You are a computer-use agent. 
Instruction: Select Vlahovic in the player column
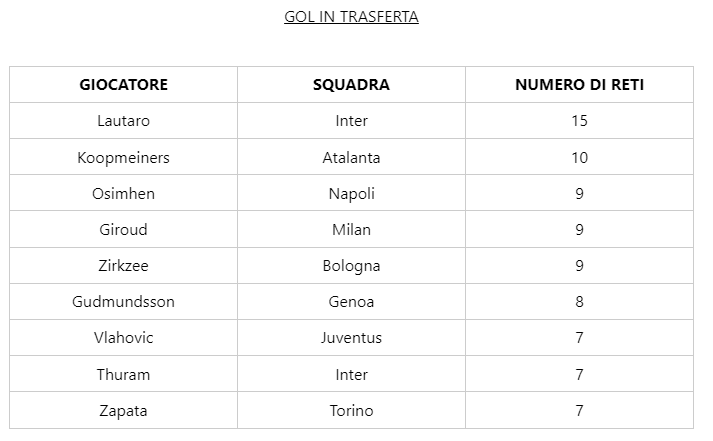[124, 338]
